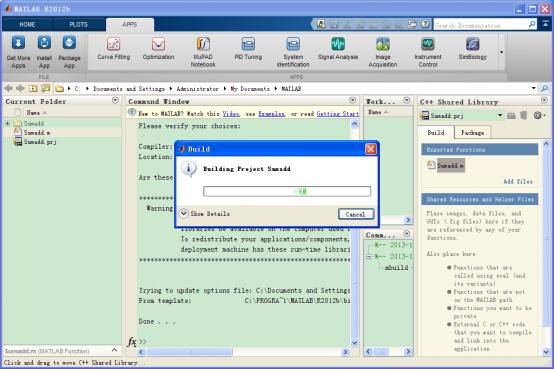The image size is (554, 369).
Task: Expand the apps gallery dropdown arrow
Action: tap(501, 52)
